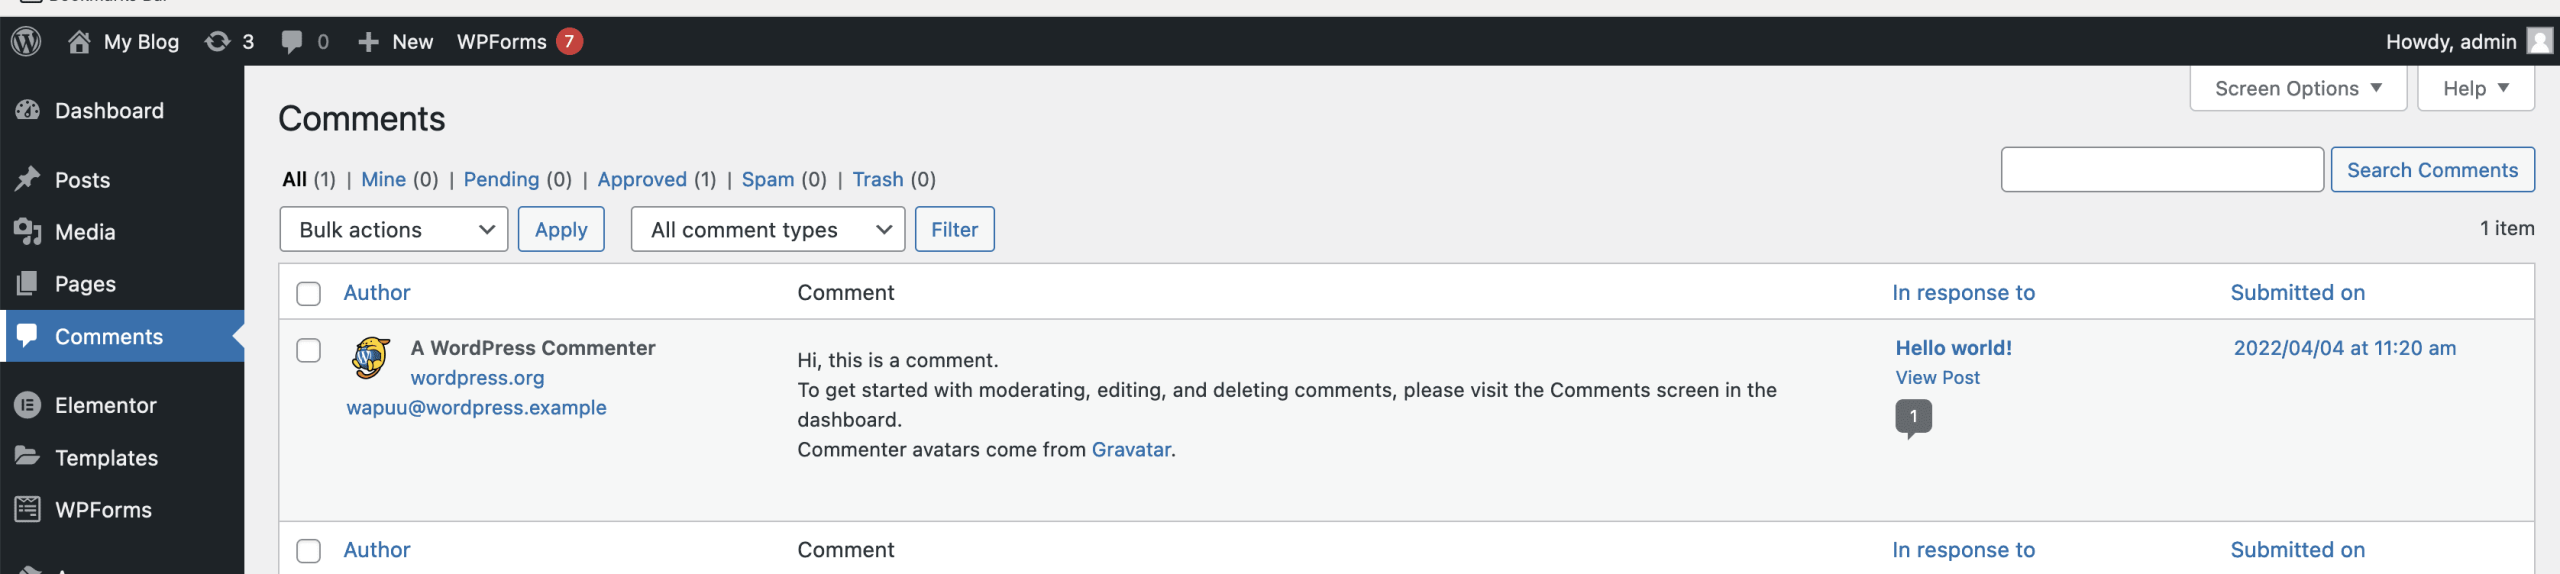The width and height of the screenshot is (2560, 574).
Task: Click the admin user avatar icon
Action: click(2538, 41)
